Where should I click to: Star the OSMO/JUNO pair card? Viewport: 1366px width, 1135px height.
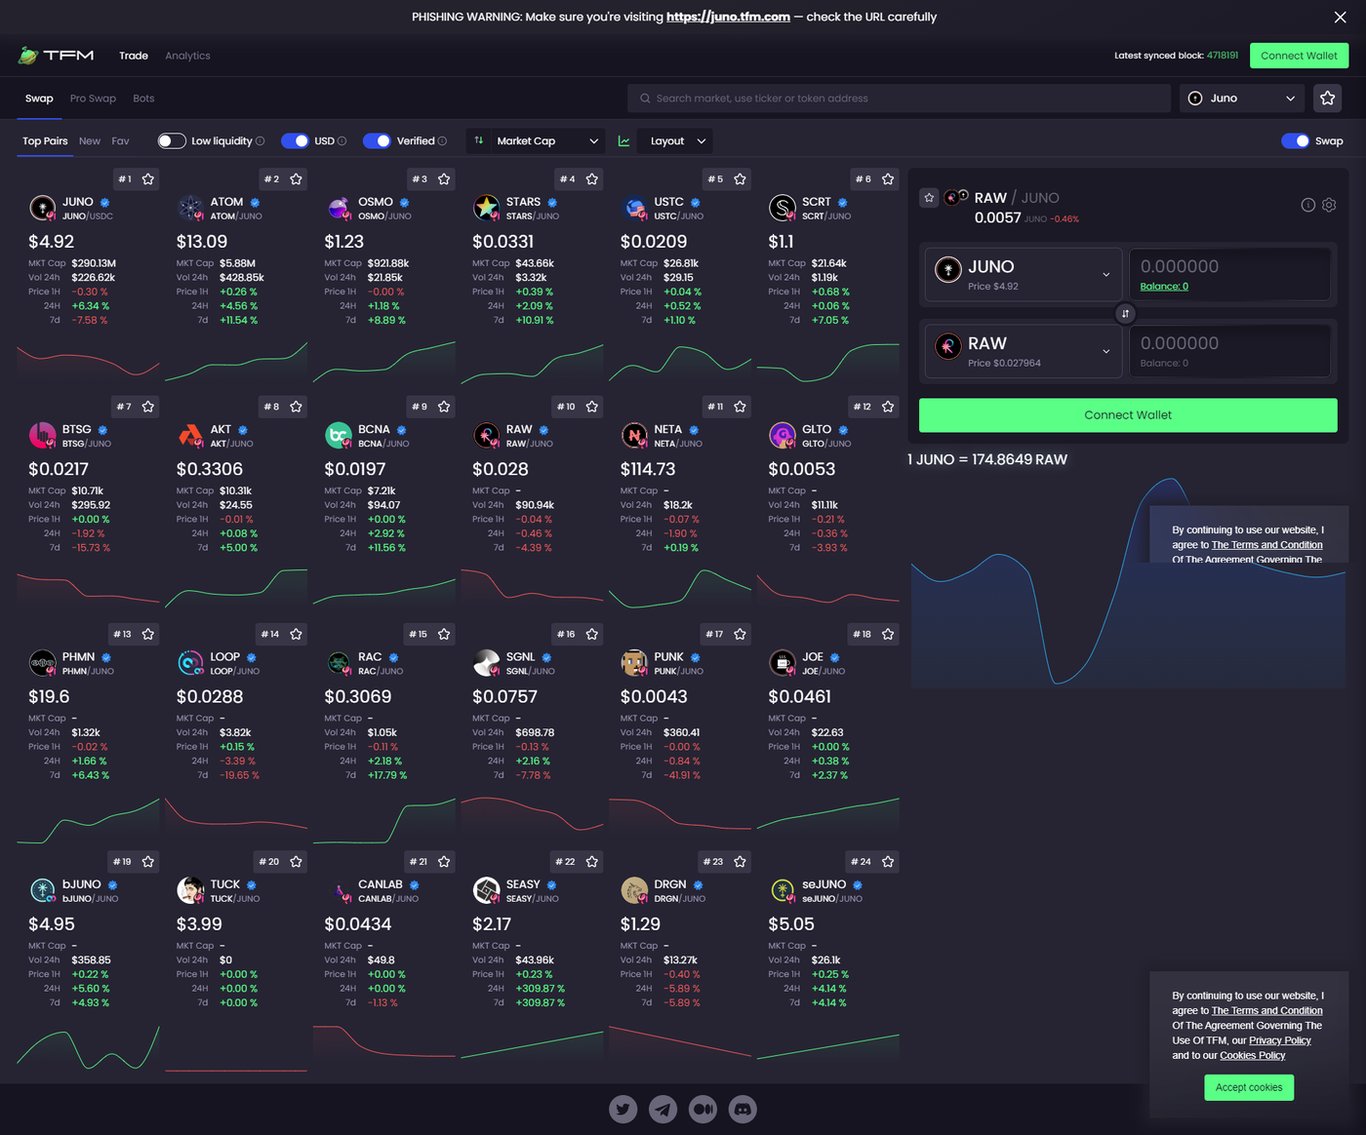click(444, 179)
